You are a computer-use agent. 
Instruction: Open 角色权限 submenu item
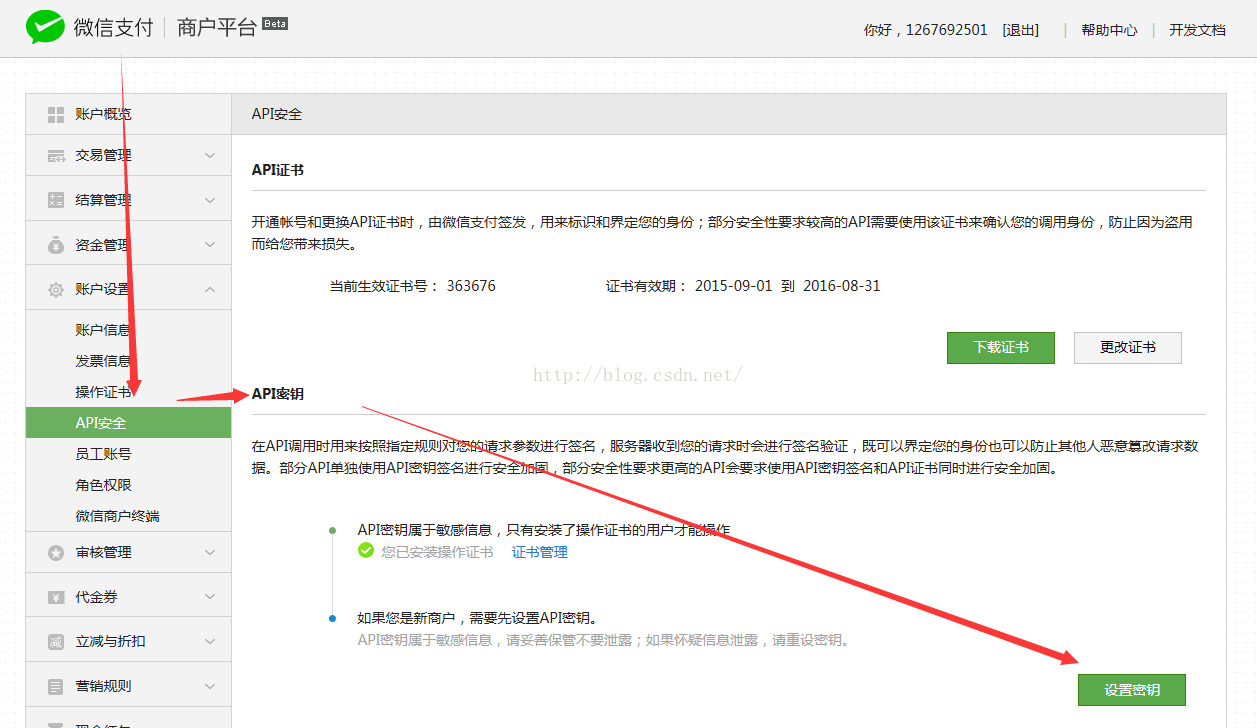(x=103, y=485)
